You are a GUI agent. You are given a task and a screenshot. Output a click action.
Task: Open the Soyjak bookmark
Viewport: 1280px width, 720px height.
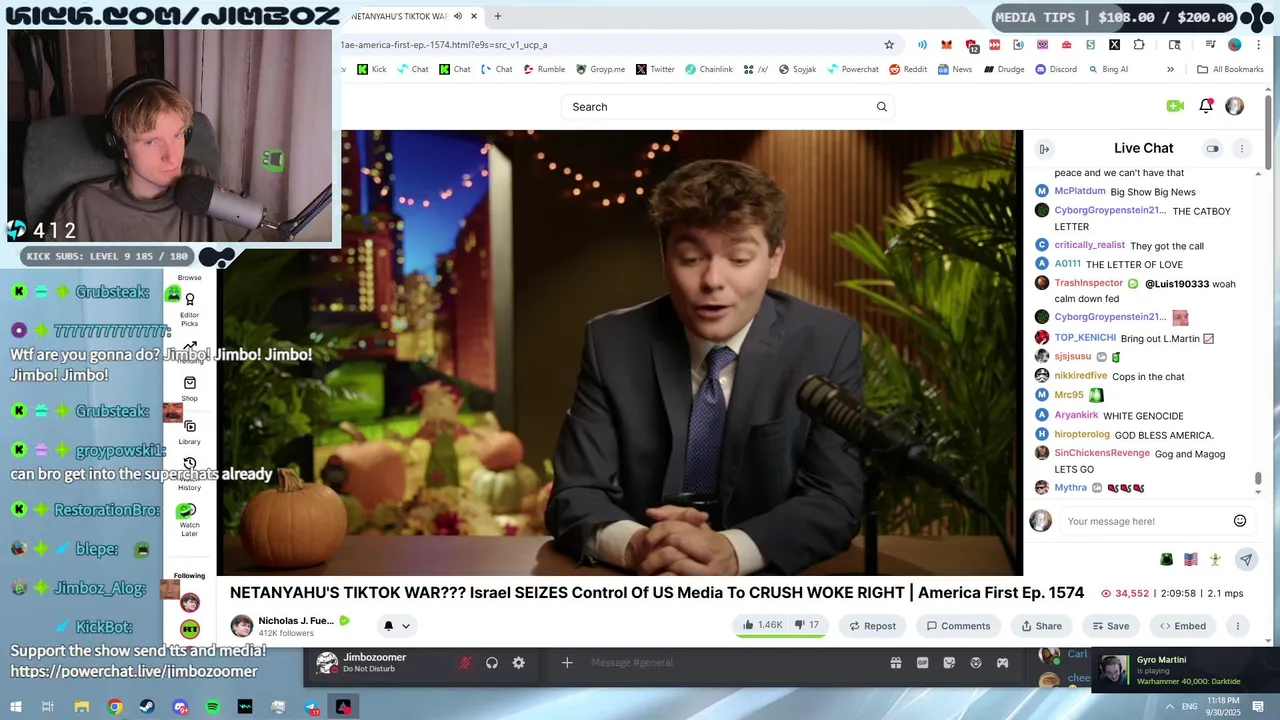click(797, 69)
